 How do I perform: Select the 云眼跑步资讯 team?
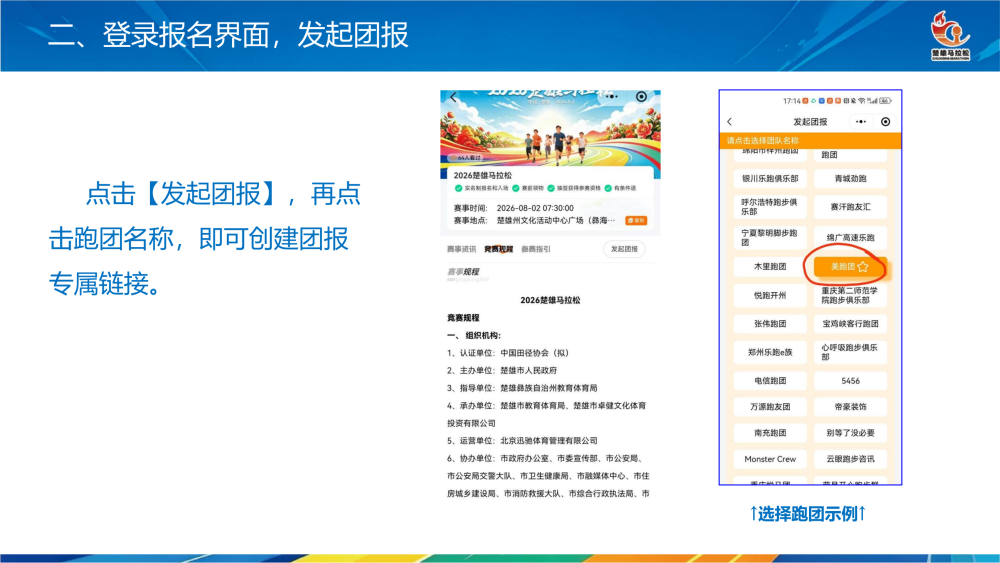coord(850,459)
